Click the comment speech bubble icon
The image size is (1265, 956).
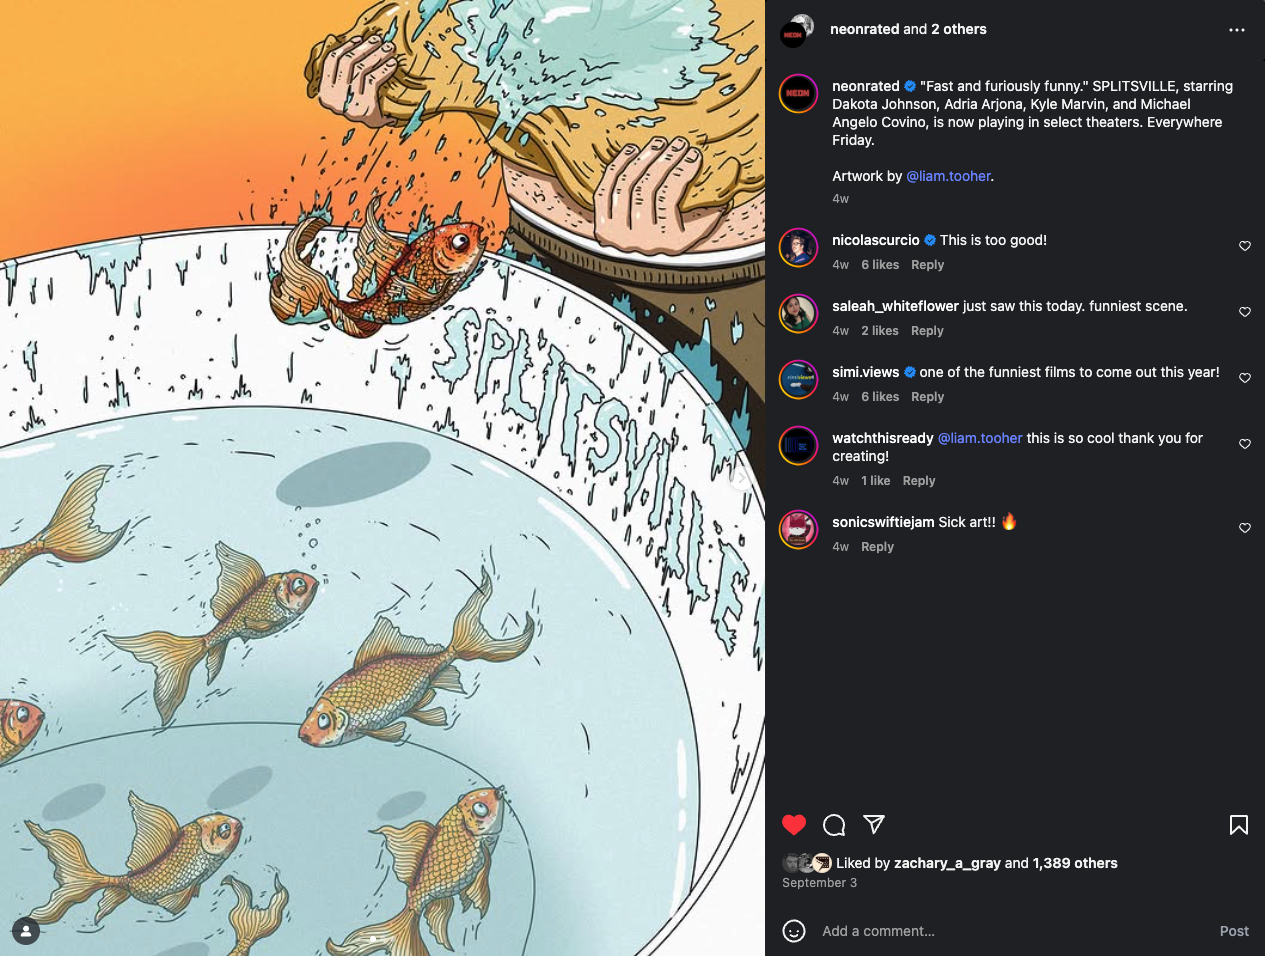[x=834, y=825]
